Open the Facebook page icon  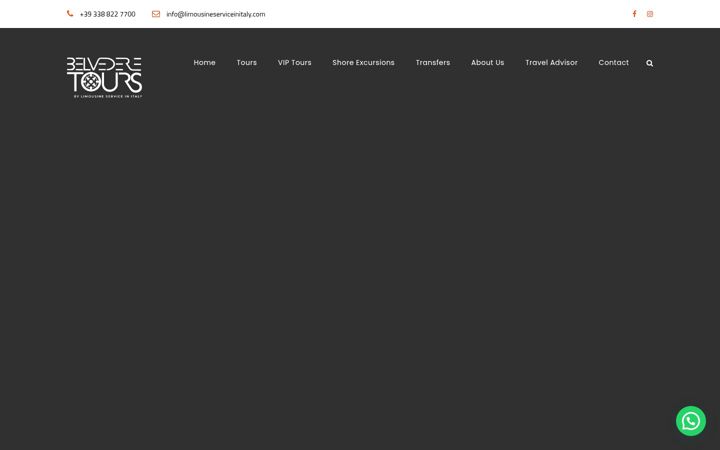click(x=634, y=14)
